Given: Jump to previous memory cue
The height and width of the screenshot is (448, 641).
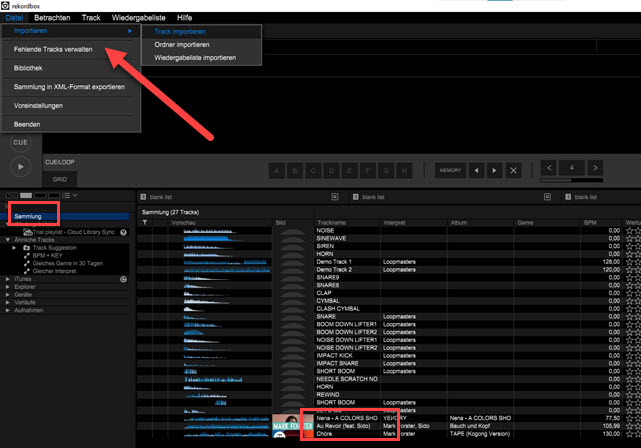Looking at the screenshot, I should point(476,170).
